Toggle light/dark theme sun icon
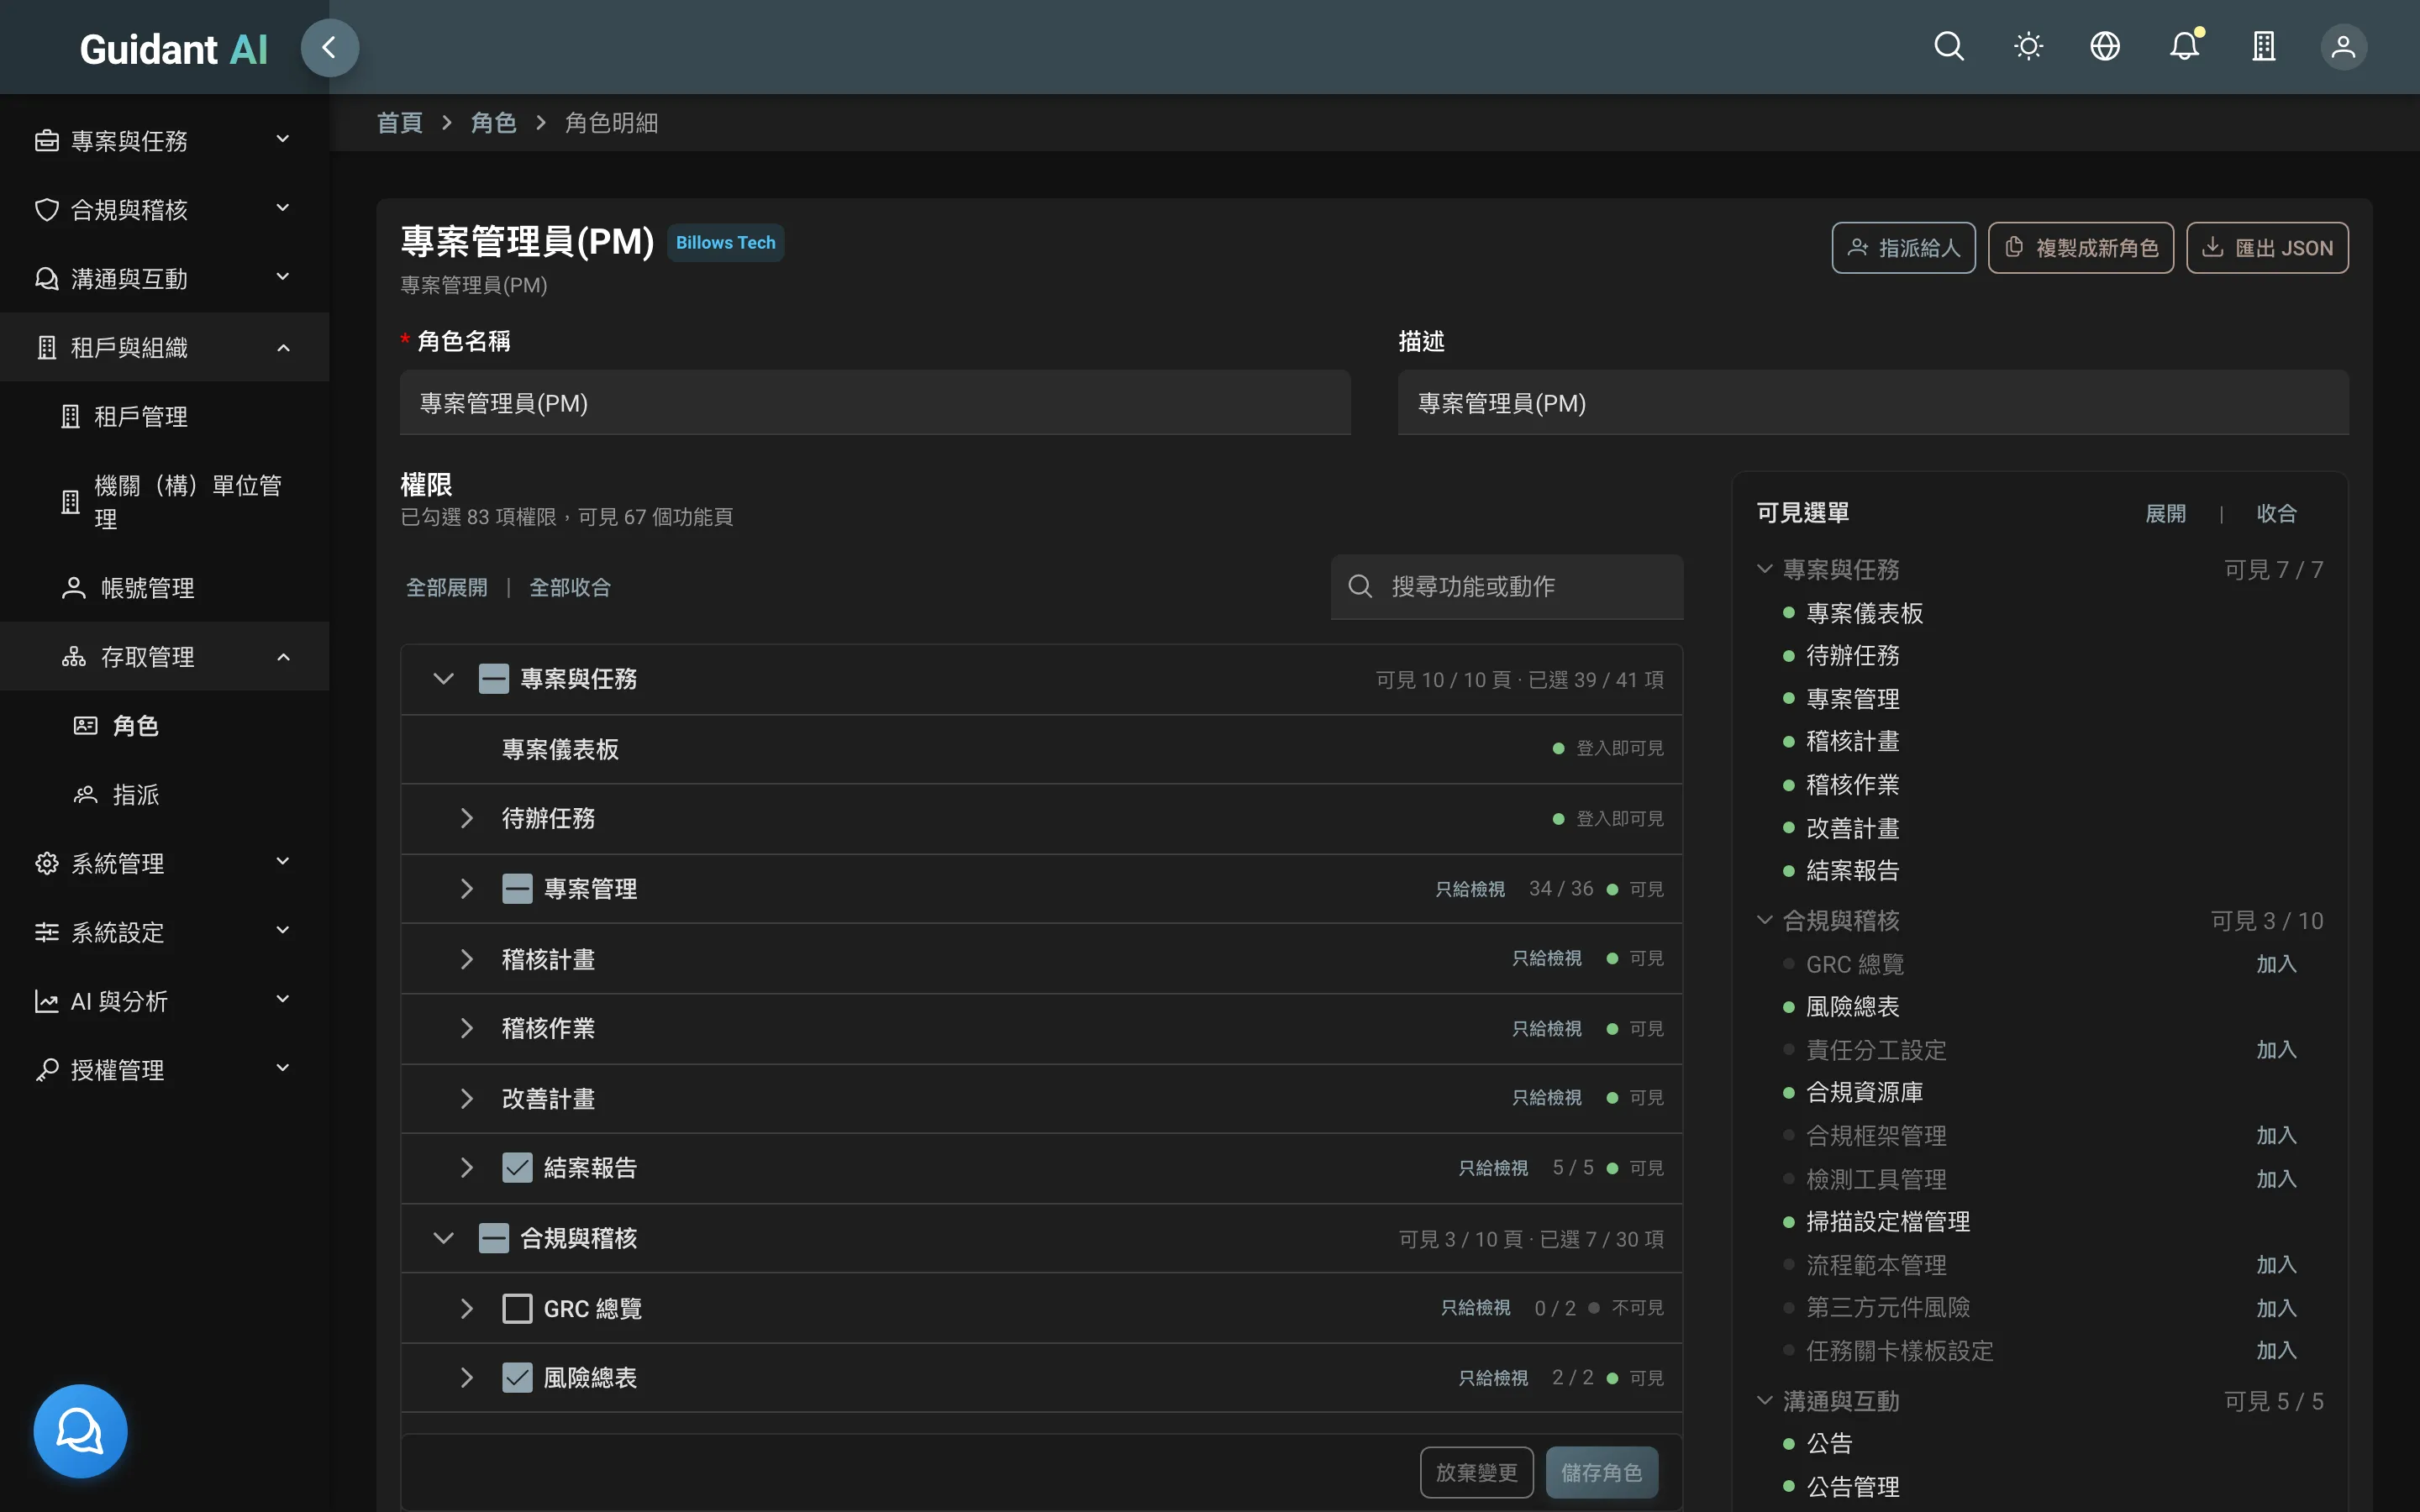The image size is (2420, 1512). [2028, 47]
